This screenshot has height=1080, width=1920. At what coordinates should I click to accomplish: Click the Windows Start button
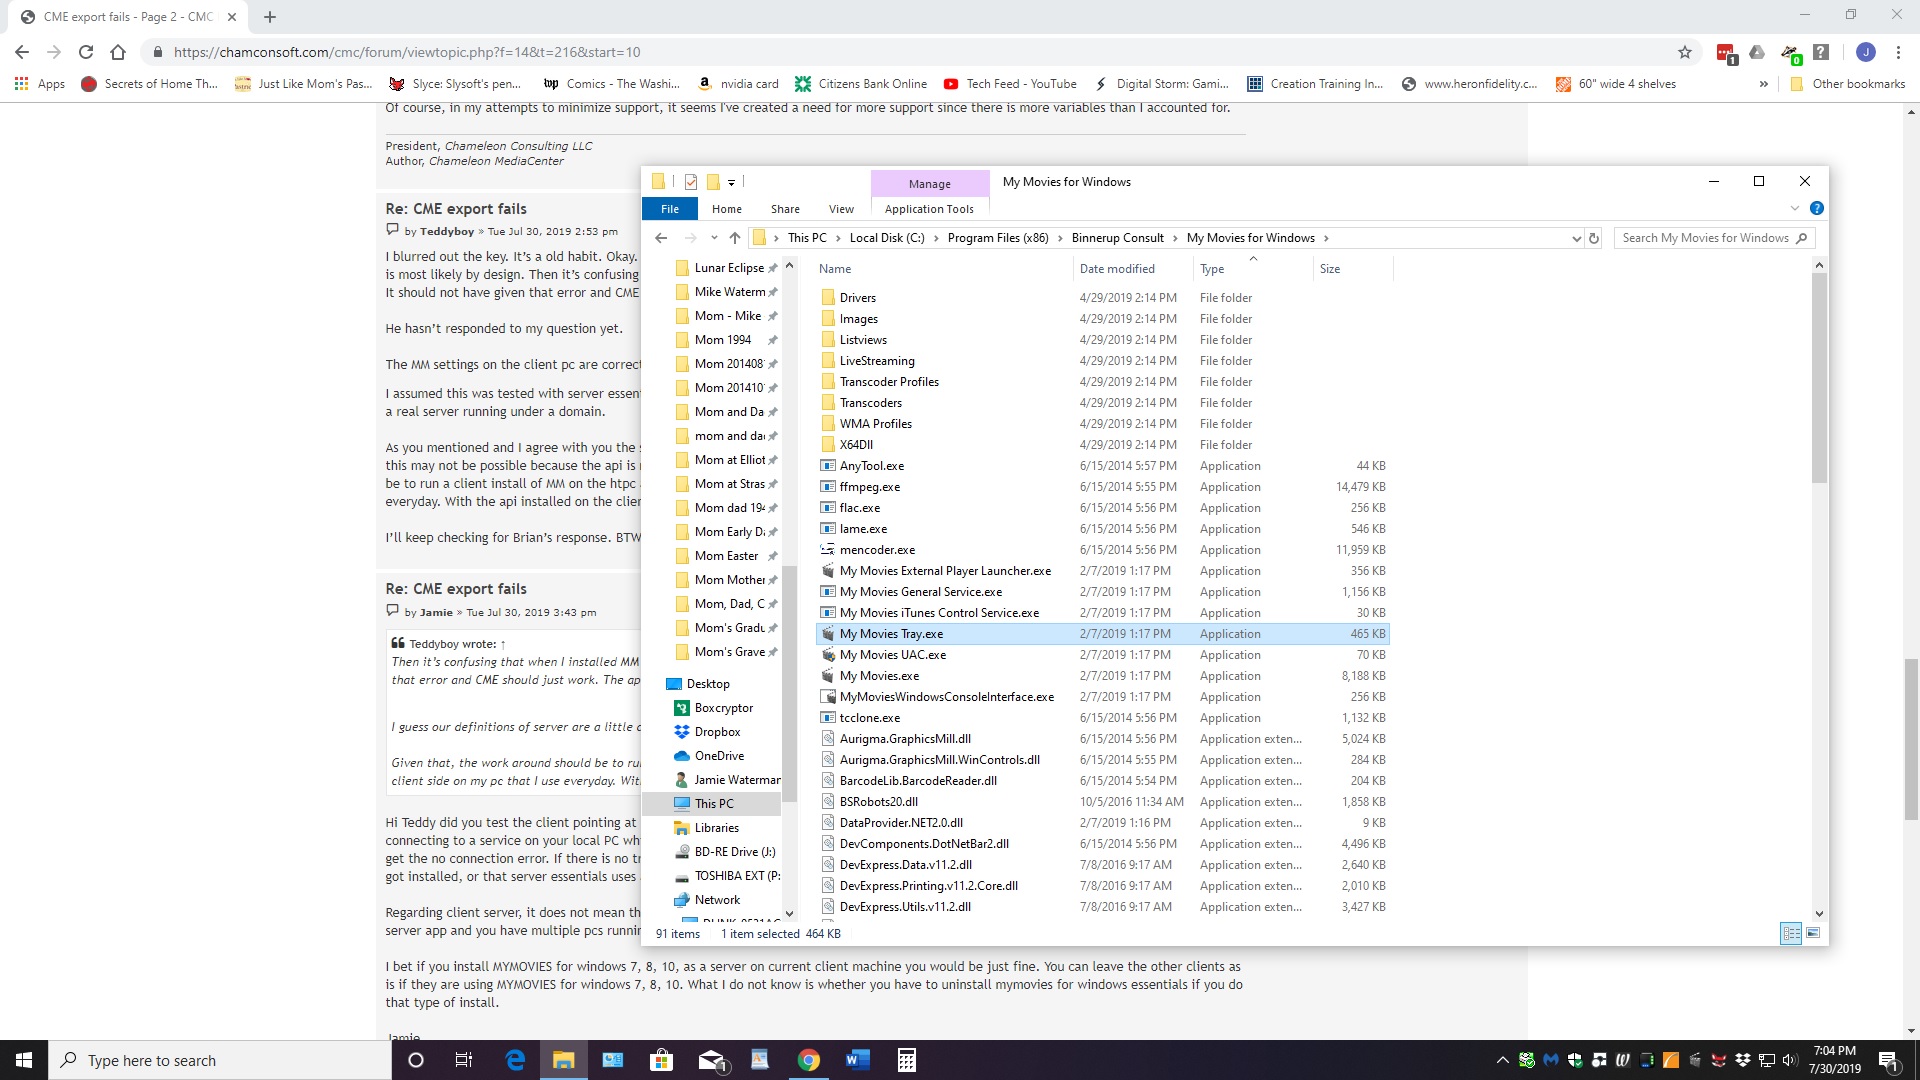pos(24,1060)
